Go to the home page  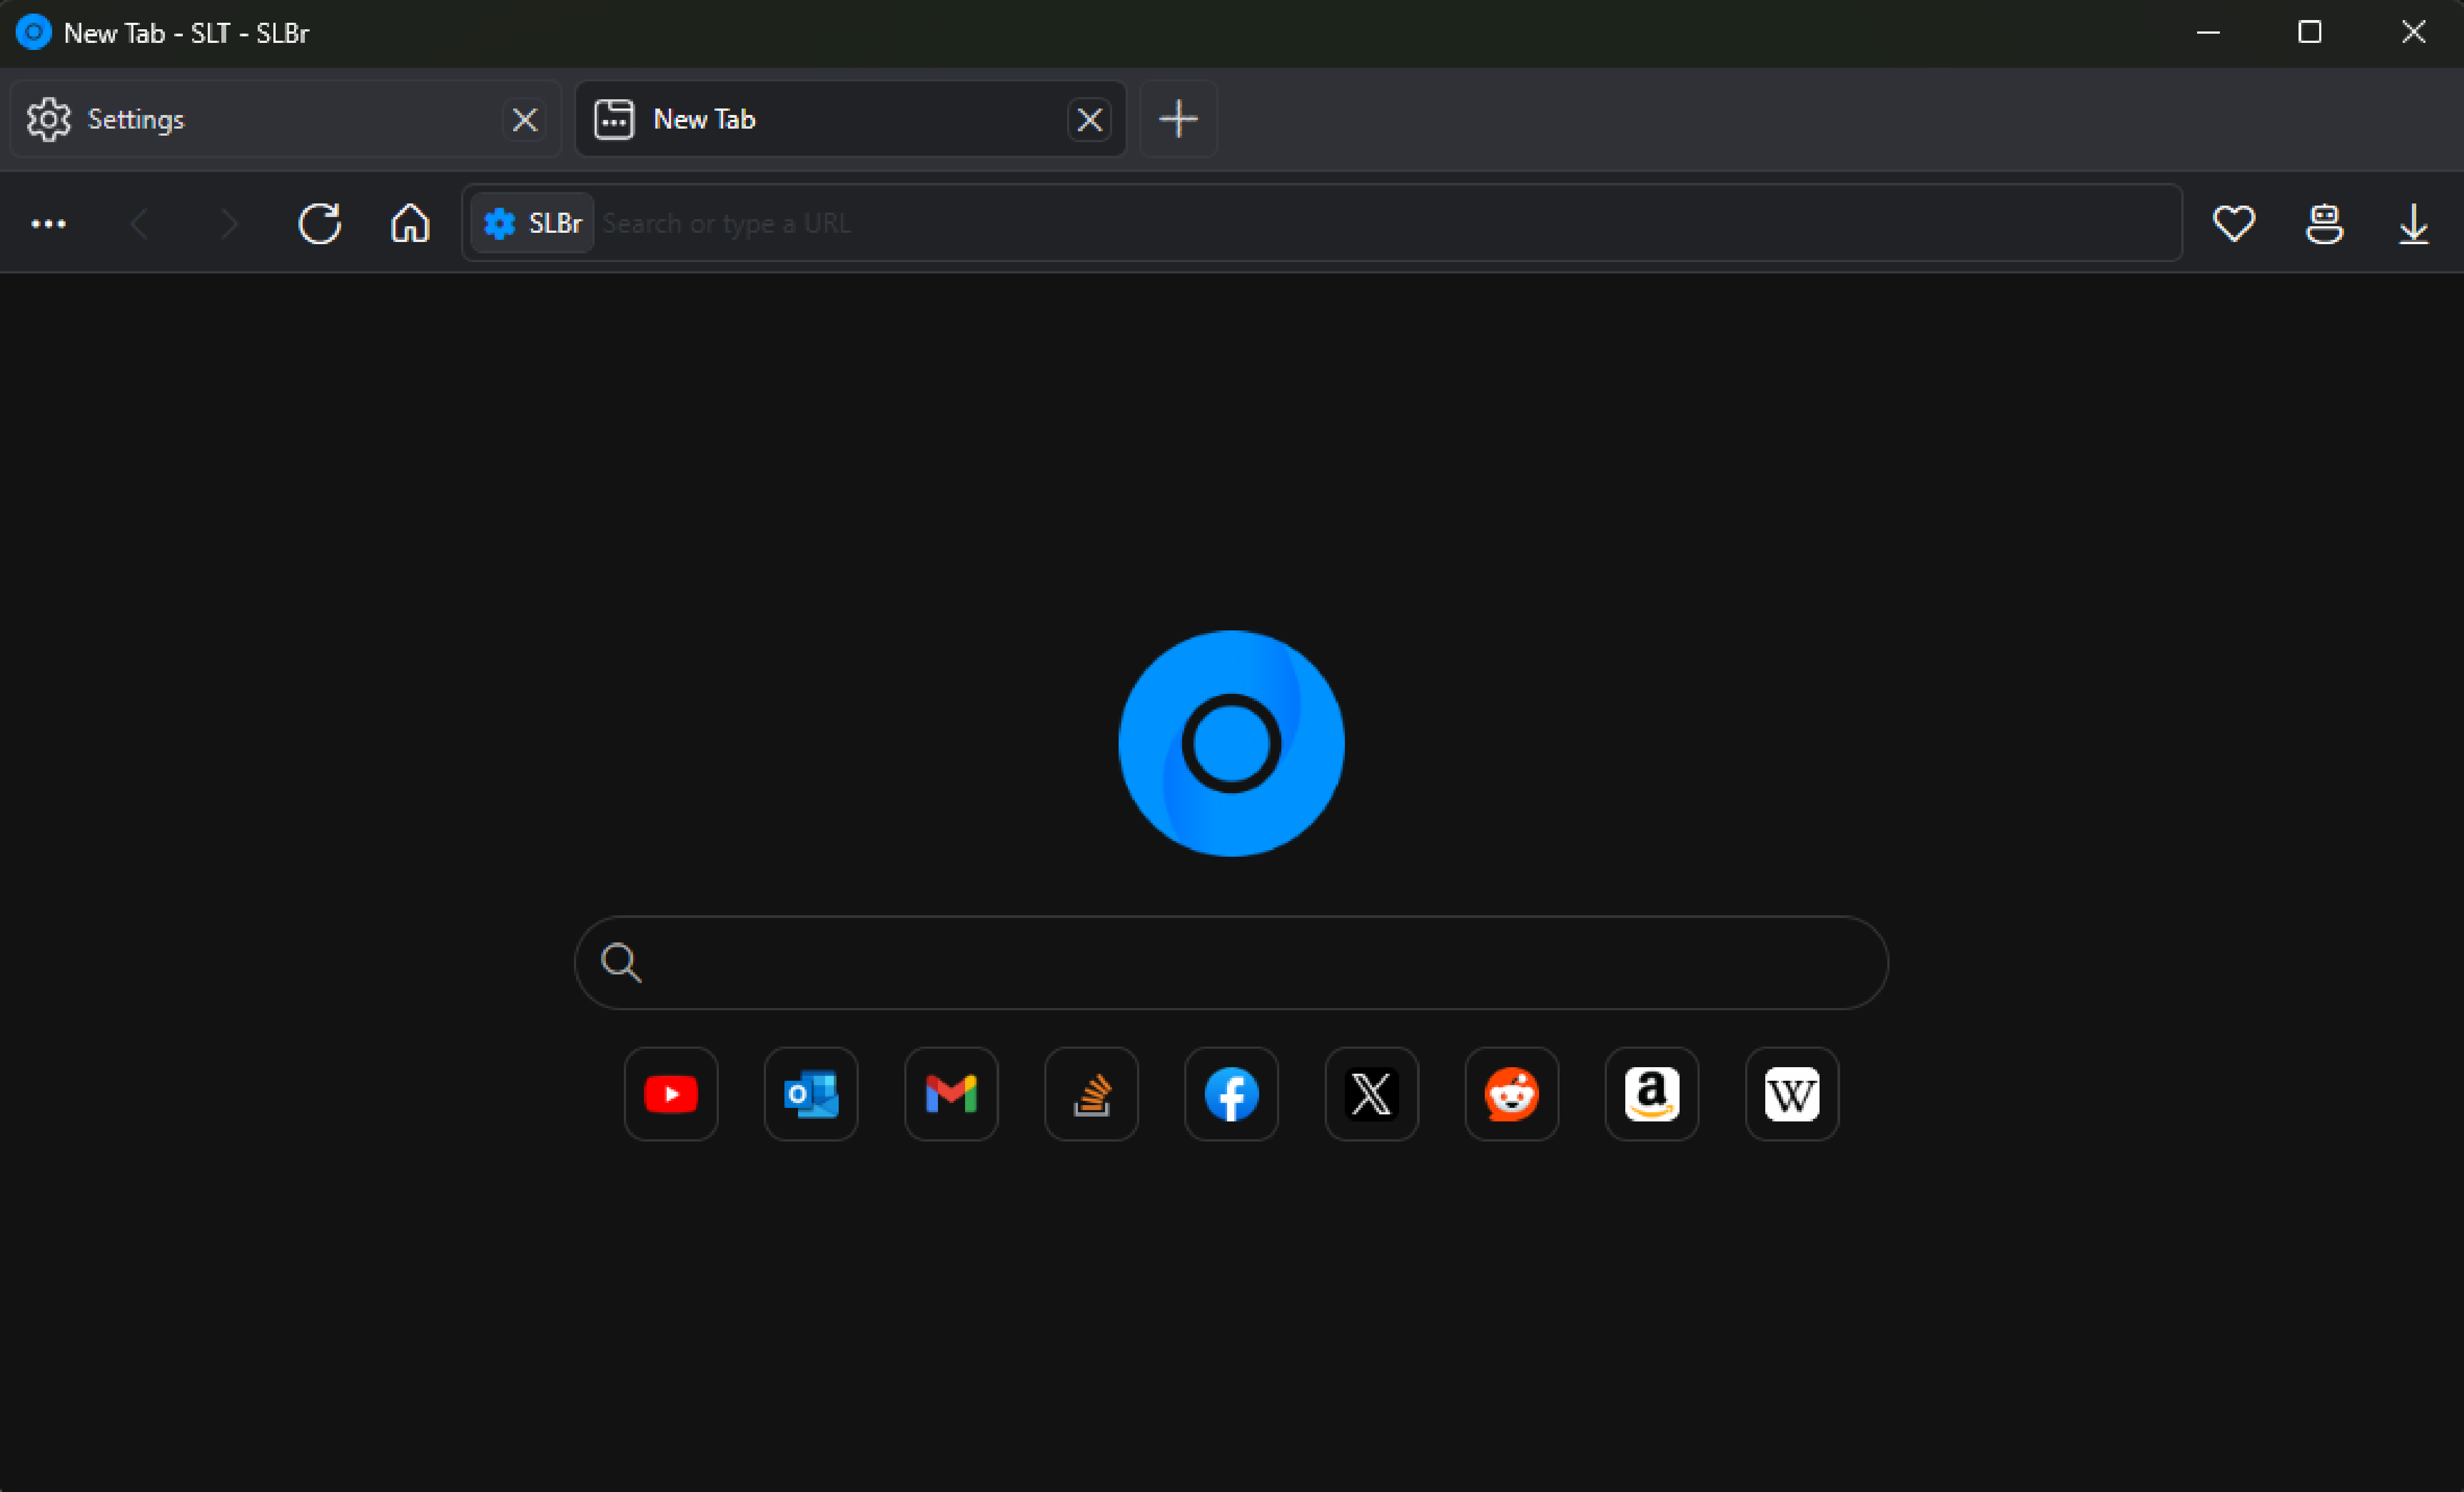click(x=410, y=223)
